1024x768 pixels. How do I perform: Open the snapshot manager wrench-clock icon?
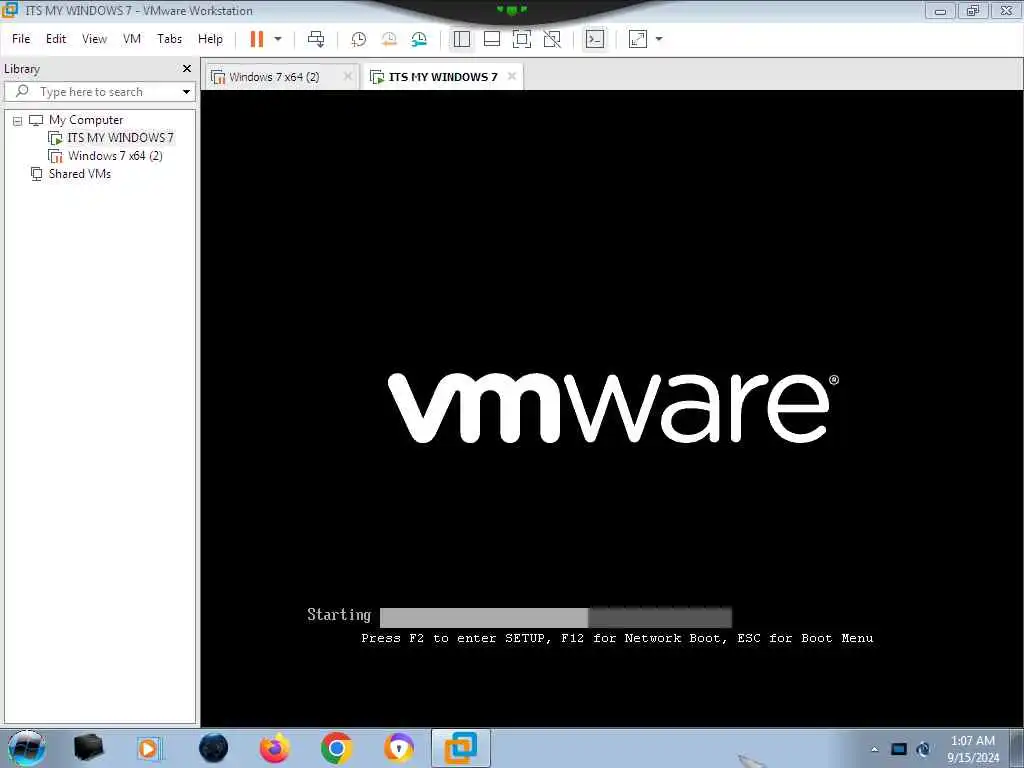pyautogui.click(x=419, y=39)
